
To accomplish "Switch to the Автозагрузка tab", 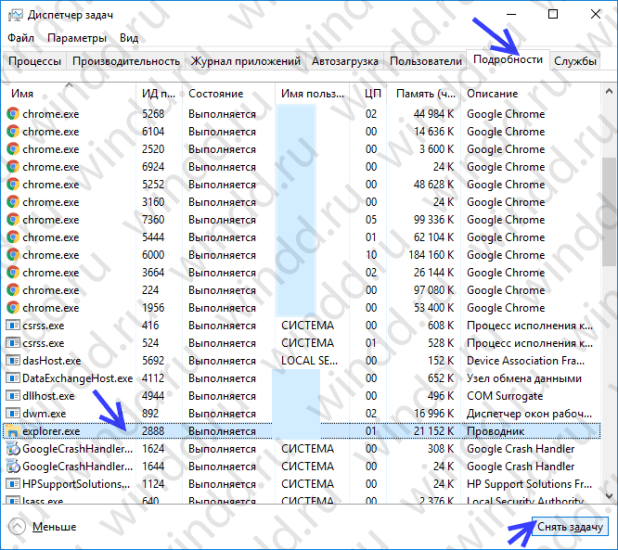I will (x=345, y=61).
